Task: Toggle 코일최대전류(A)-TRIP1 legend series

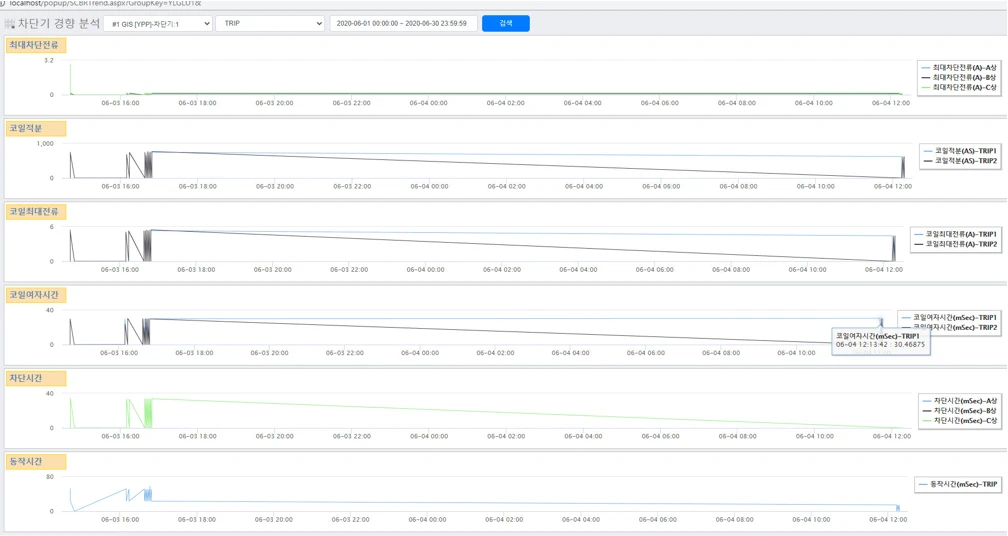Action: (x=956, y=235)
